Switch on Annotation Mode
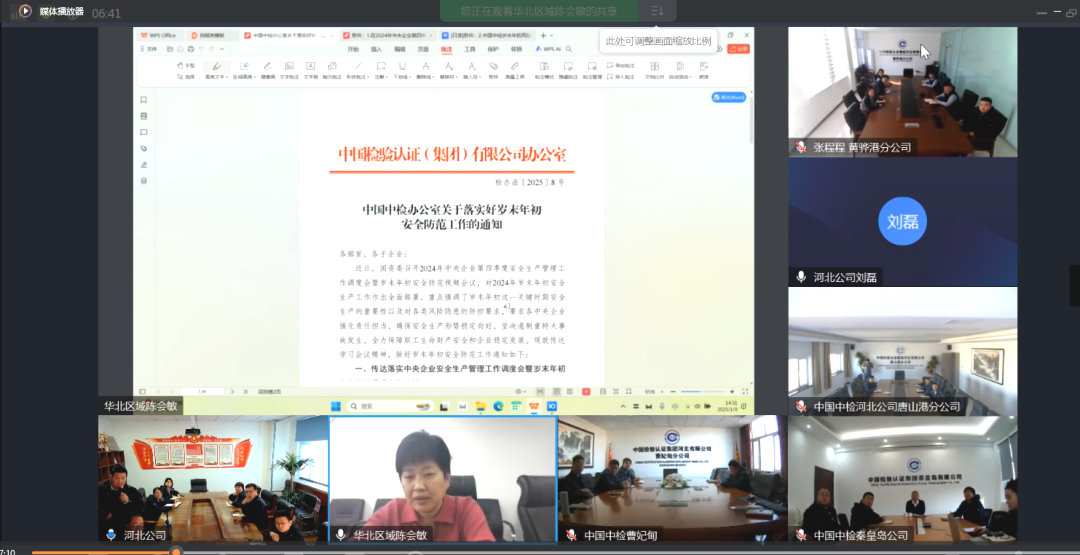The width and height of the screenshot is (1080, 555). [544, 71]
